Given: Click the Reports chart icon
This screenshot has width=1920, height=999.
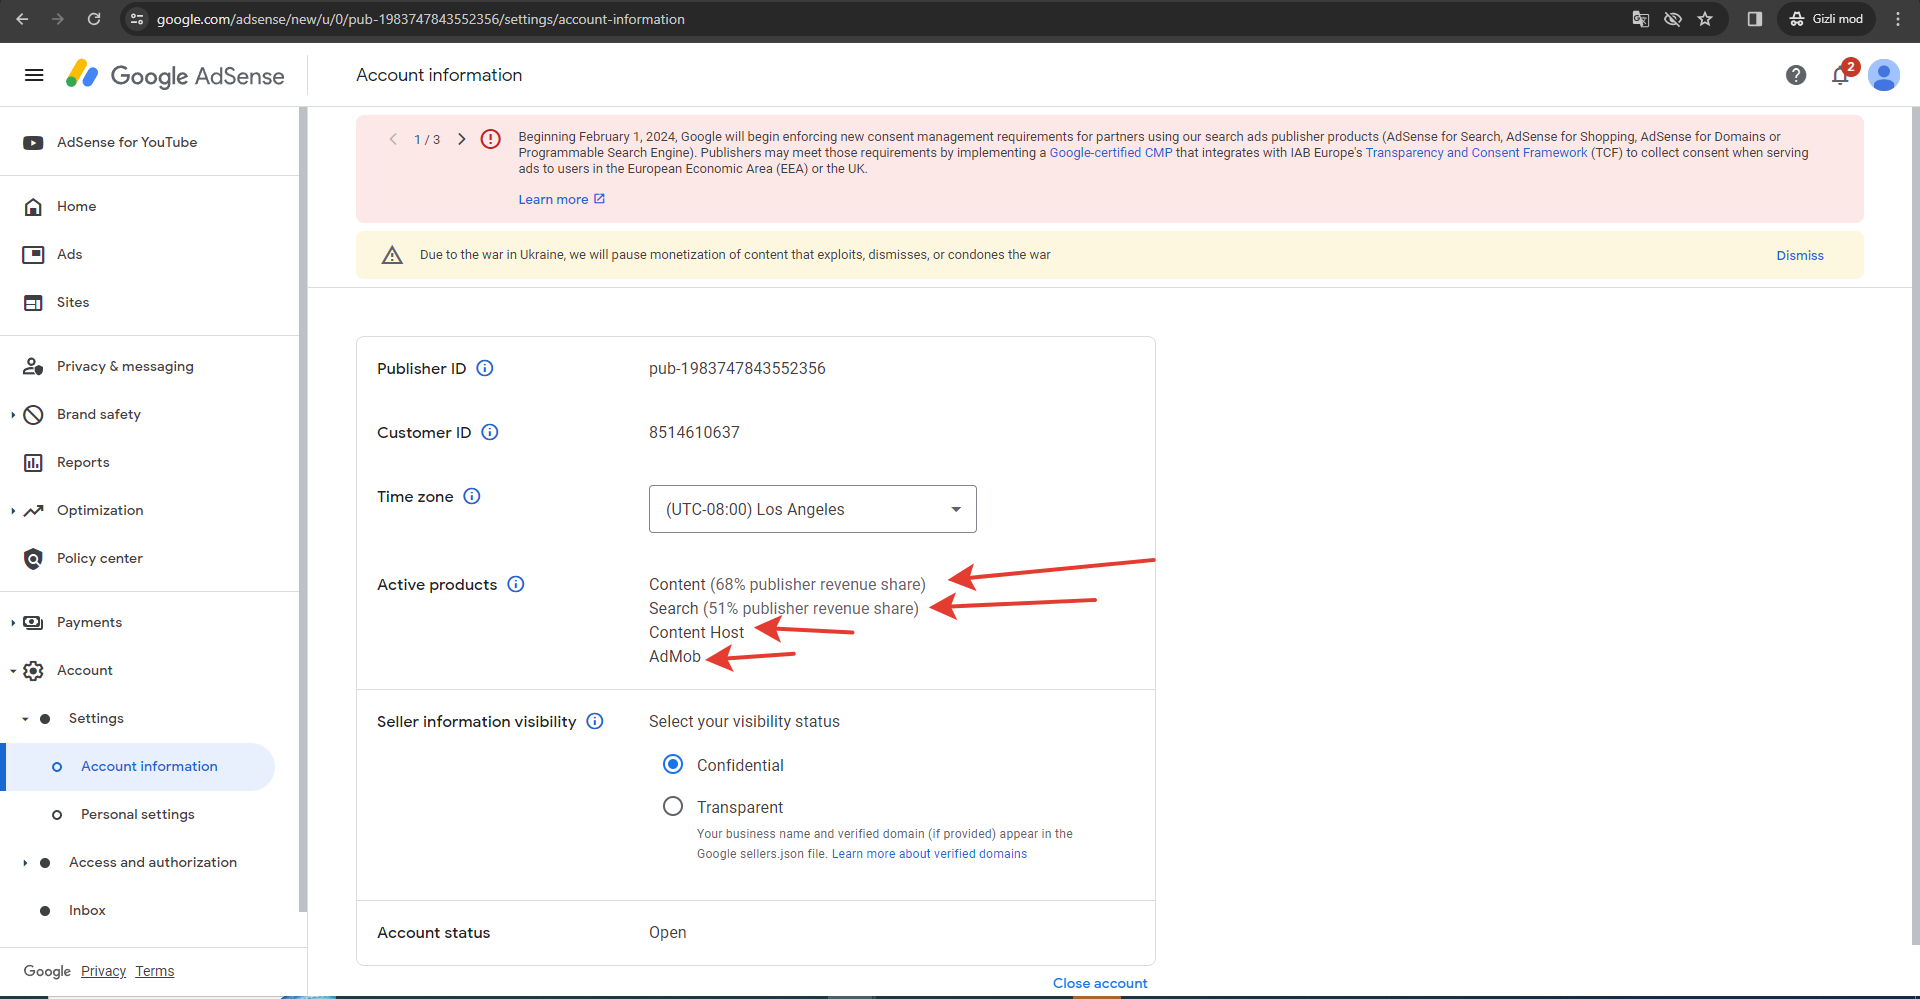Looking at the screenshot, I should click(x=33, y=463).
